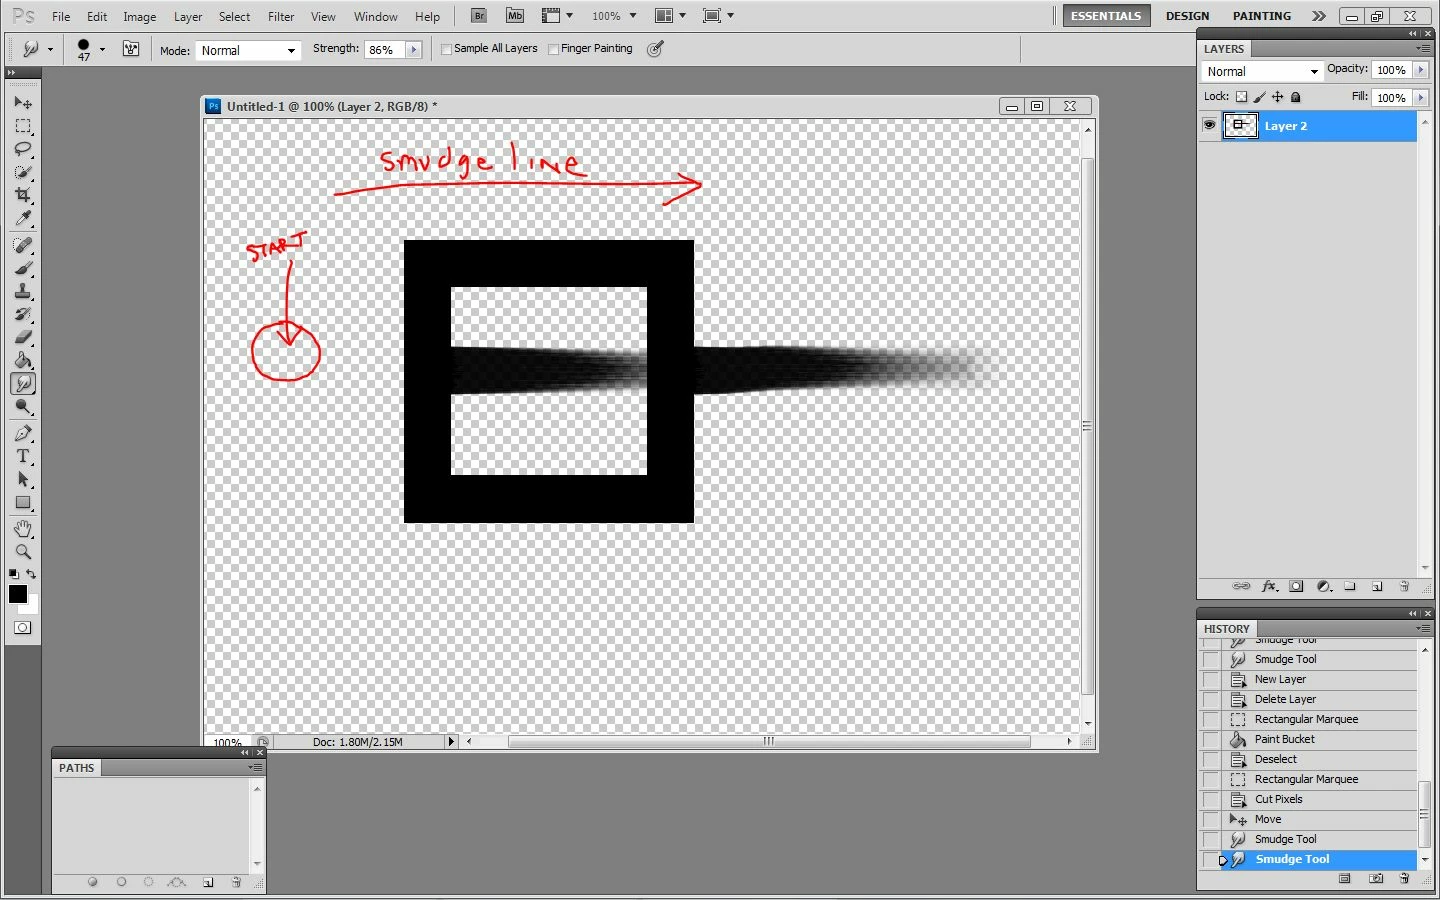Open layer Fill slider arrow
The width and height of the screenshot is (1440, 900).
pos(1420,98)
